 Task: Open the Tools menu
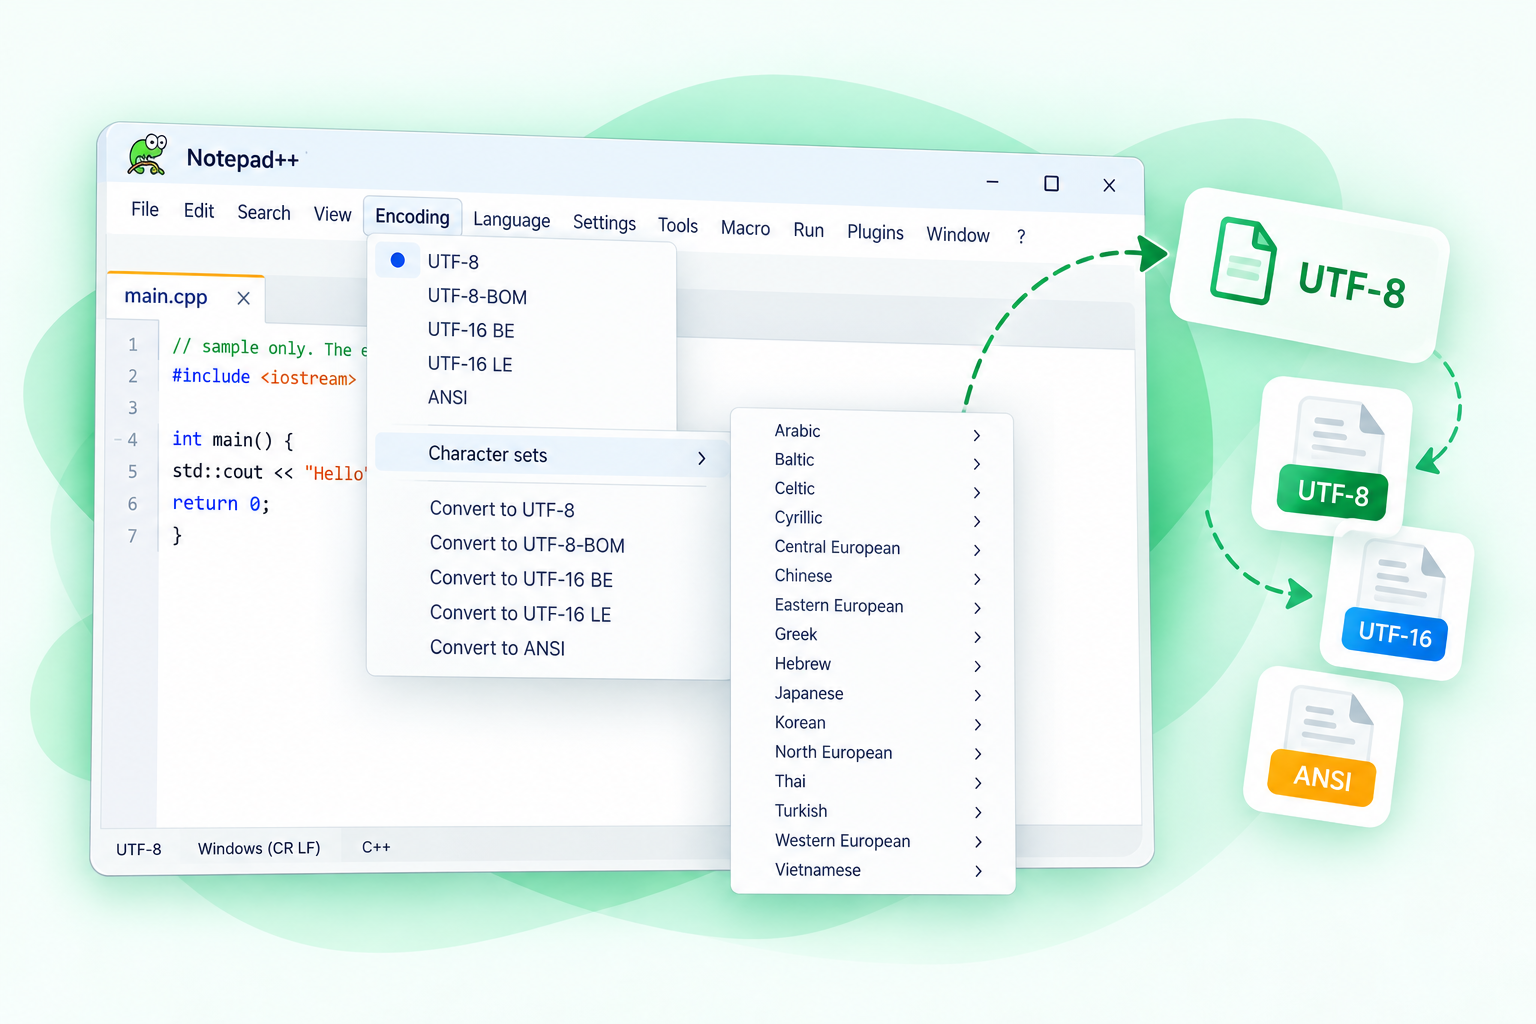click(x=678, y=226)
